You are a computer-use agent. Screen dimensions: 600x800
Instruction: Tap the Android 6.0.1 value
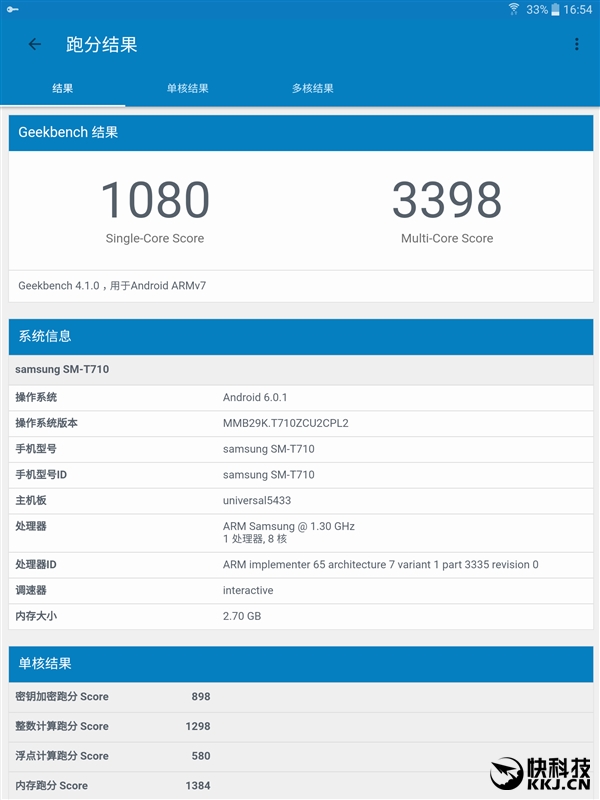tap(255, 397)
